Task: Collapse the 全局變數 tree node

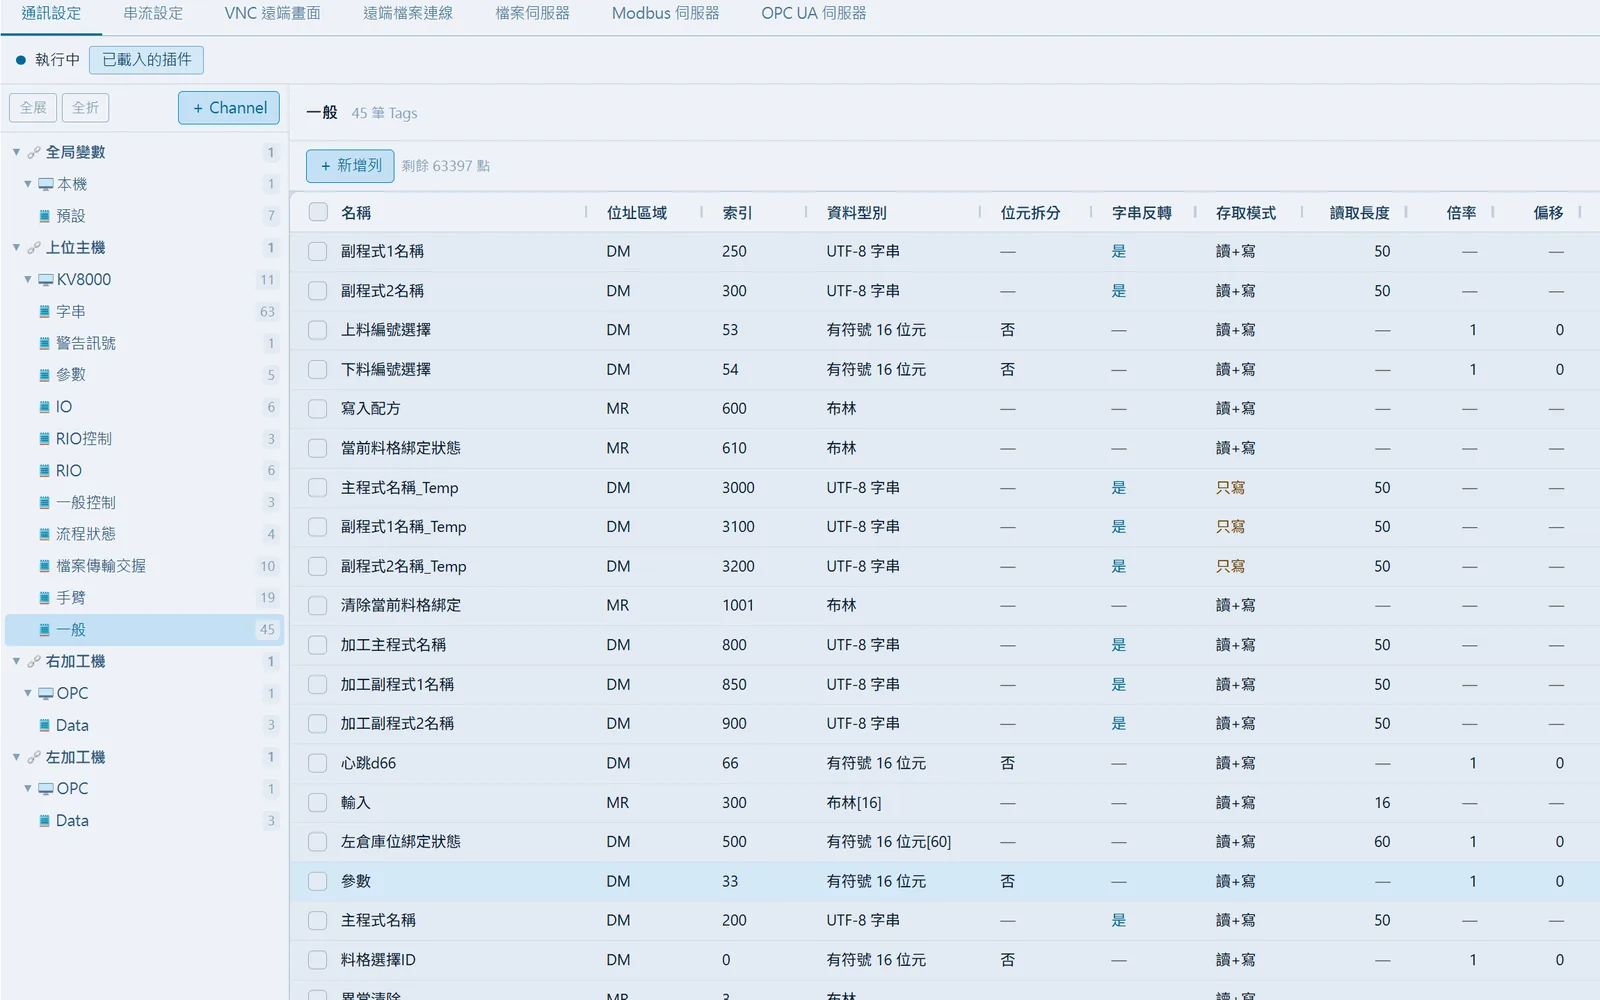Action: (x=16, y=152)
